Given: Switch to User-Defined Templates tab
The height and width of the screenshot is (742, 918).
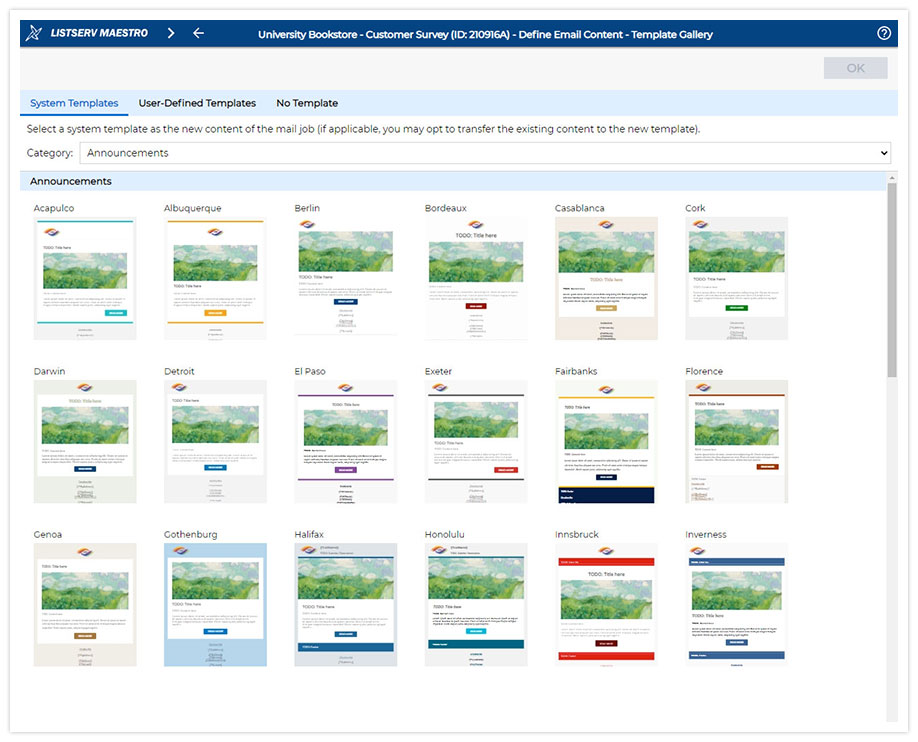Looking at the screenshot, I should 197,103.
